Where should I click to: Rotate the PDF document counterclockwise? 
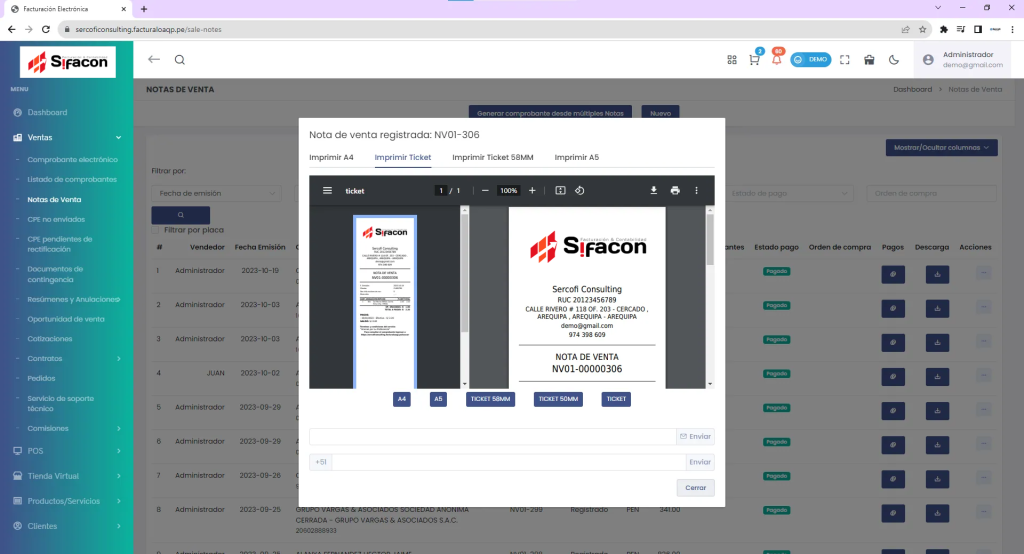580,190
